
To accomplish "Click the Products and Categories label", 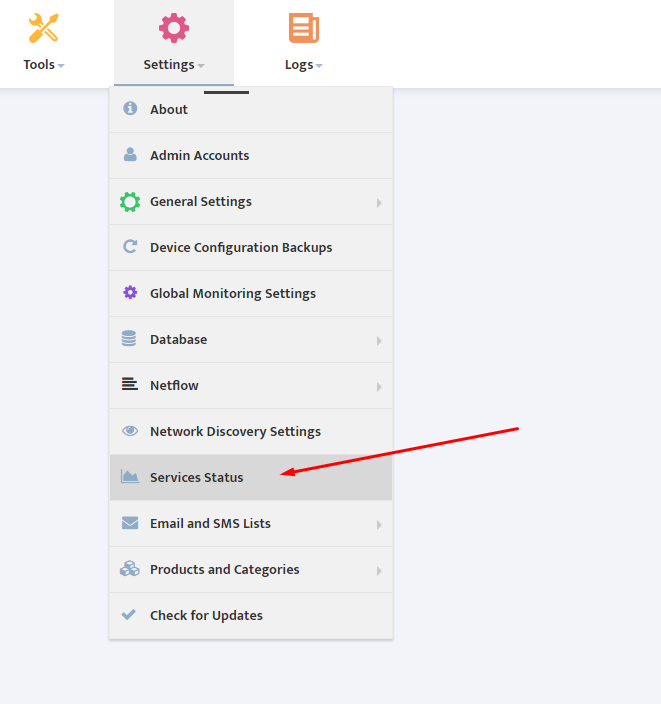I will tap(225, 569).
